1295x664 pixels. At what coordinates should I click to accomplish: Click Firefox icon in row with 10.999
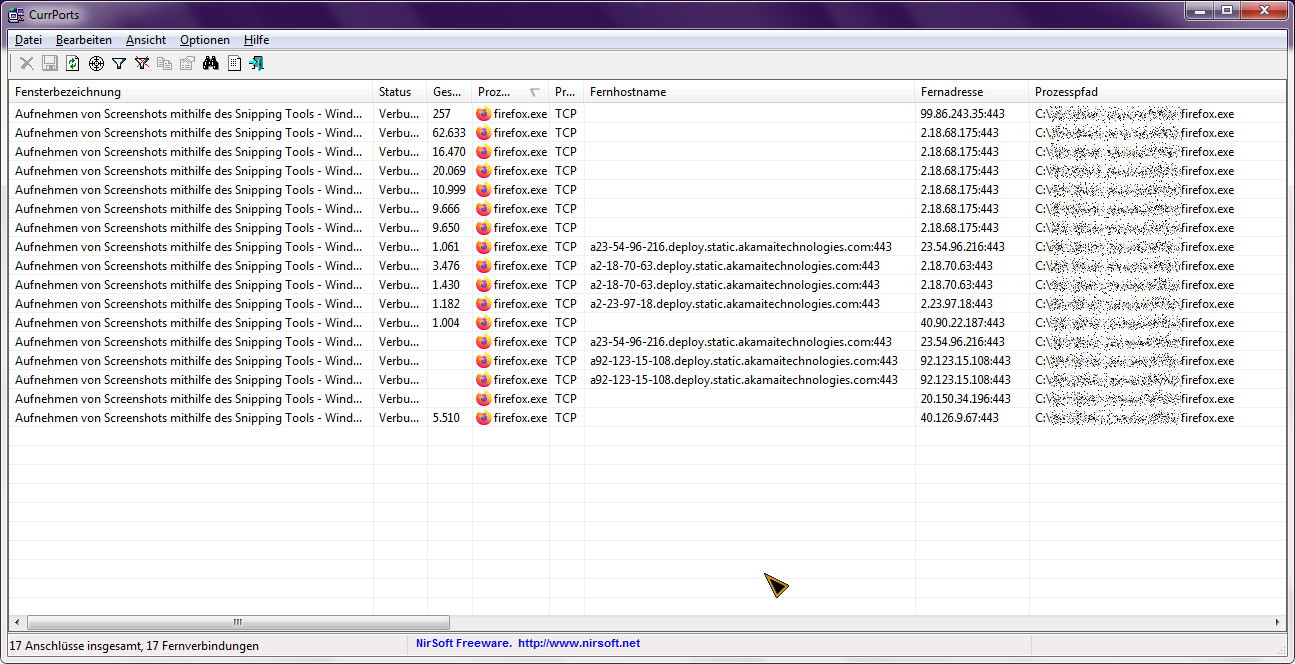pyautogui.click(x=484, y=190)
